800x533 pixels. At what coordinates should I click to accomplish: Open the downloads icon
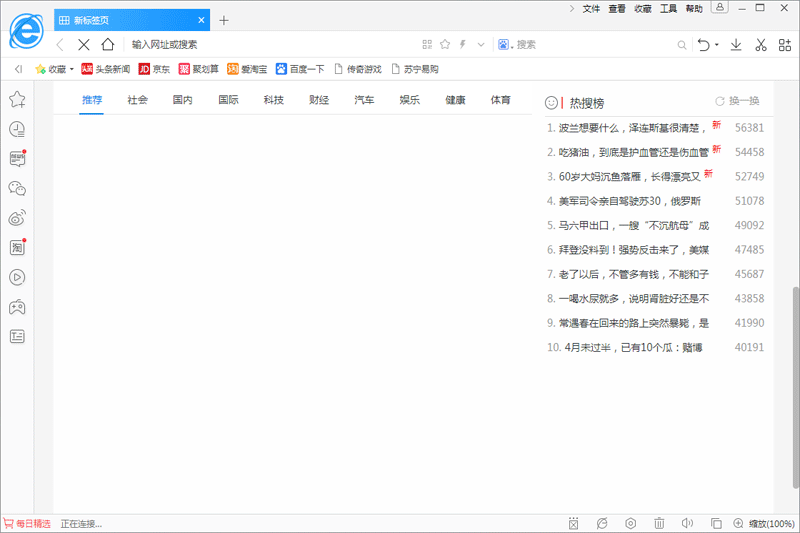coord(736,45)
